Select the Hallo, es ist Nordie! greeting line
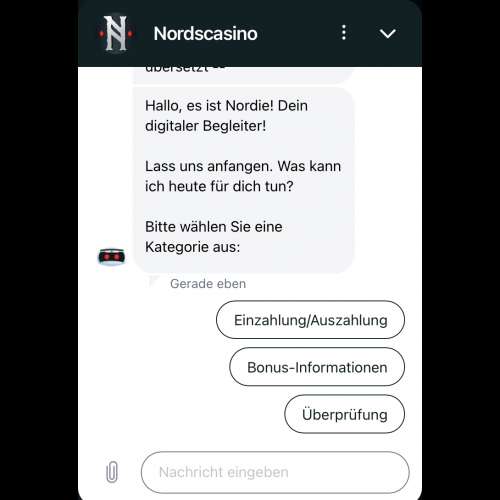 (x=226, y=106)
